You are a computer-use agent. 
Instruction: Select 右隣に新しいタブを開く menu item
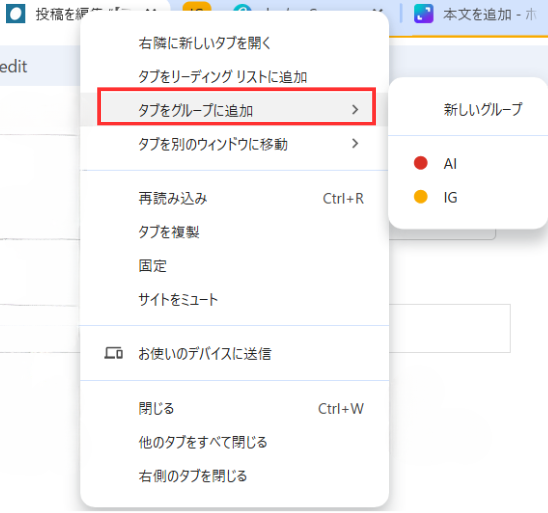(235, 43)
